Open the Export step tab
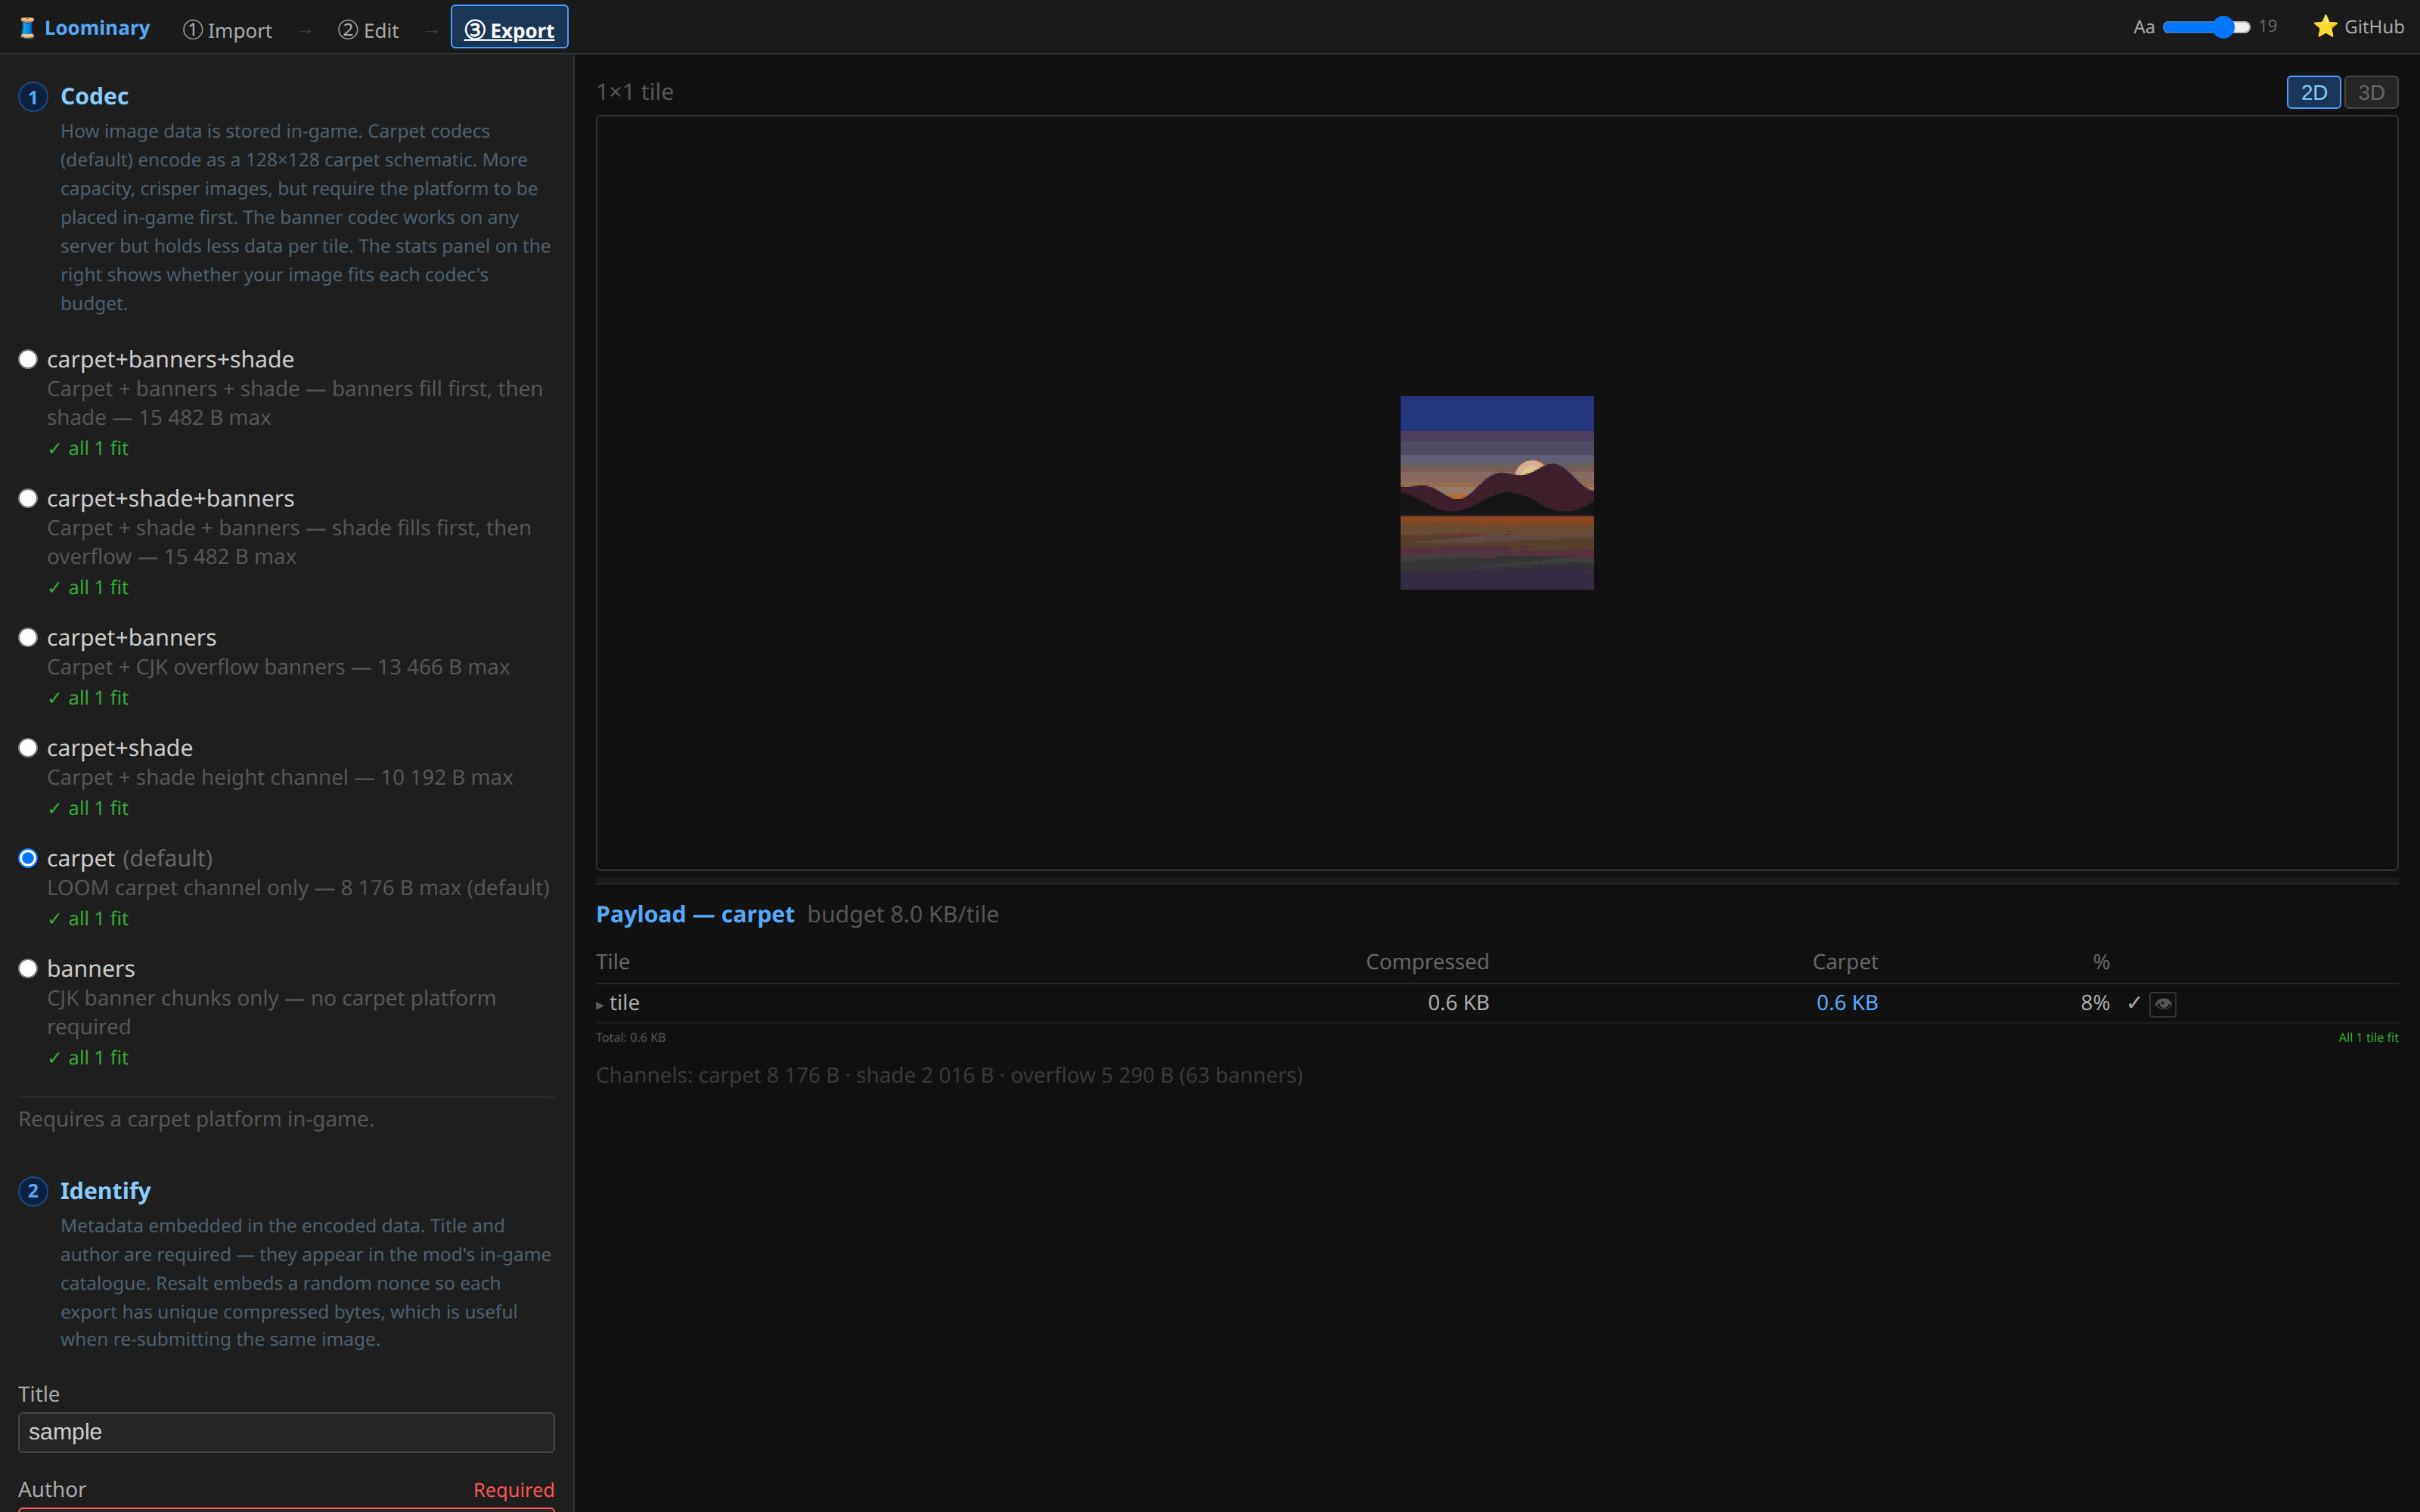Image resolution: width=2420 pixels, height=1512 pixels. coord(509,28)
